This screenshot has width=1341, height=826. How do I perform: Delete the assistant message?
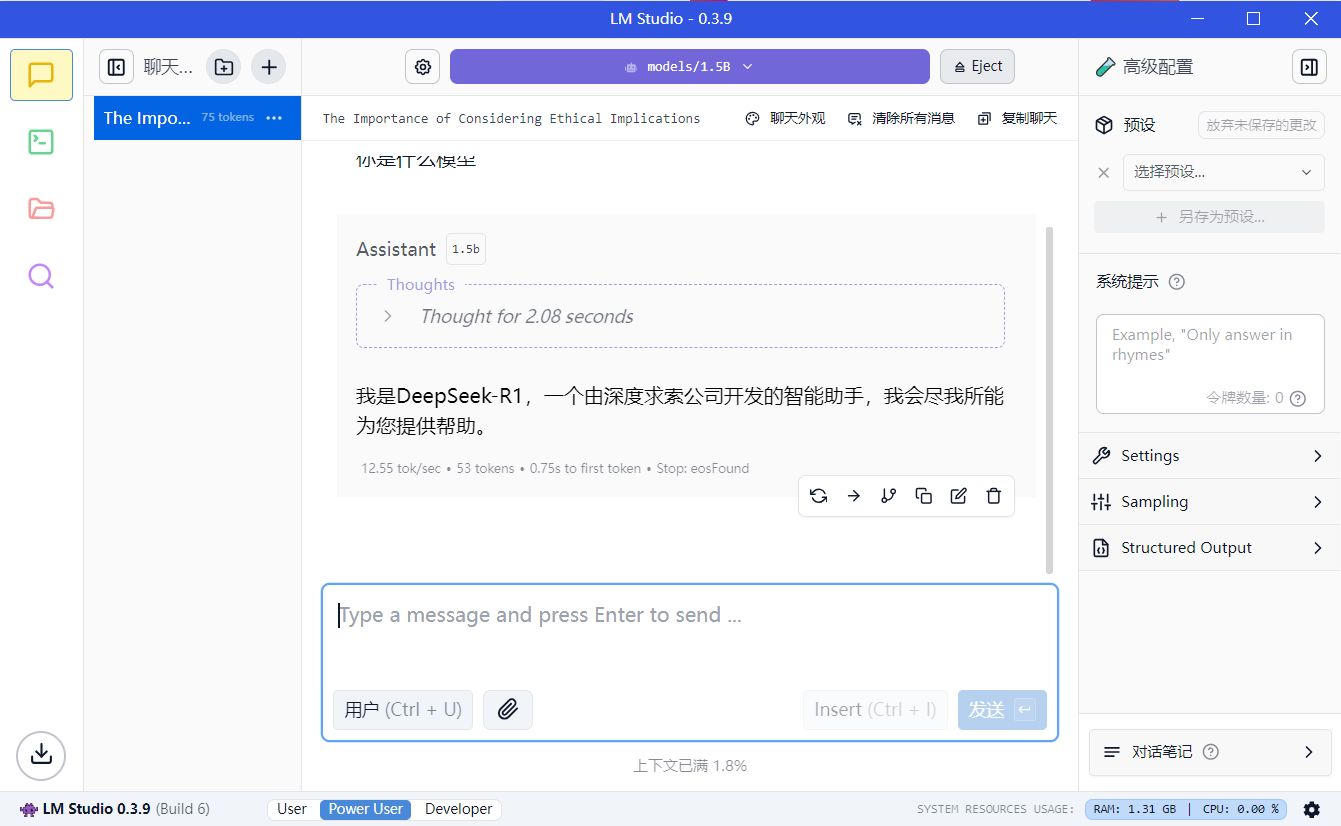(x=993, y=496)
